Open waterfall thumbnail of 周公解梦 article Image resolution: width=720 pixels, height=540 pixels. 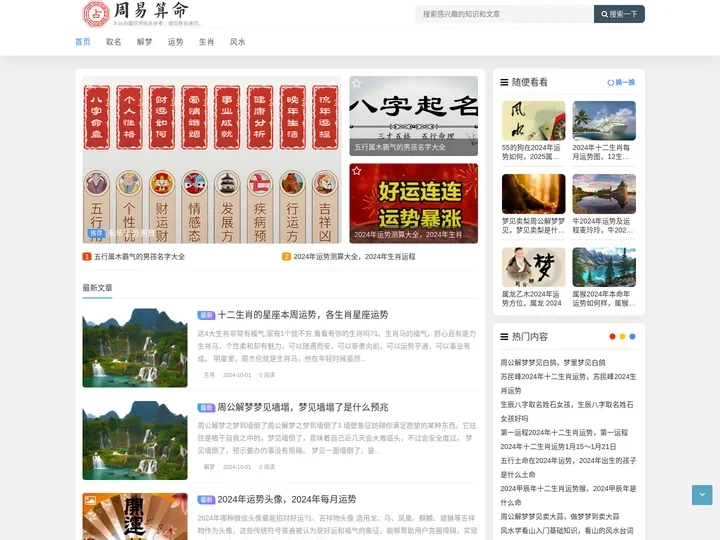pos(135,440)
